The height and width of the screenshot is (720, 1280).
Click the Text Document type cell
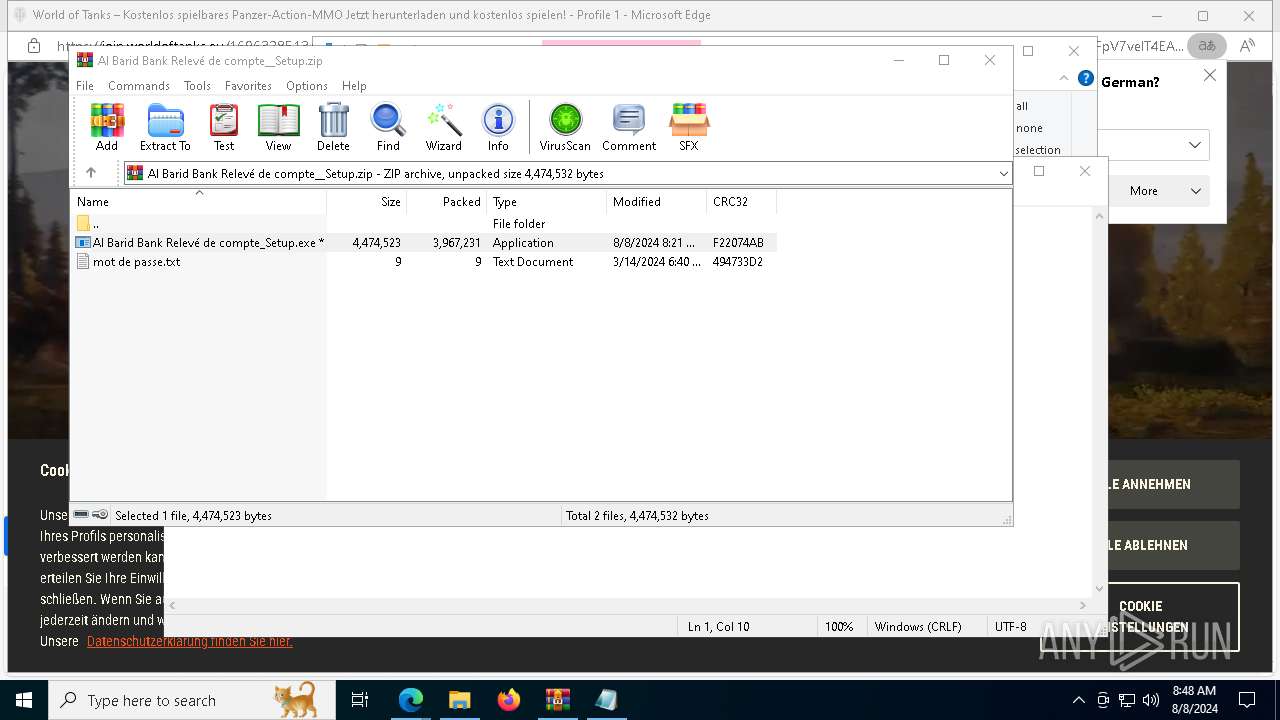(x=533, y=262)
